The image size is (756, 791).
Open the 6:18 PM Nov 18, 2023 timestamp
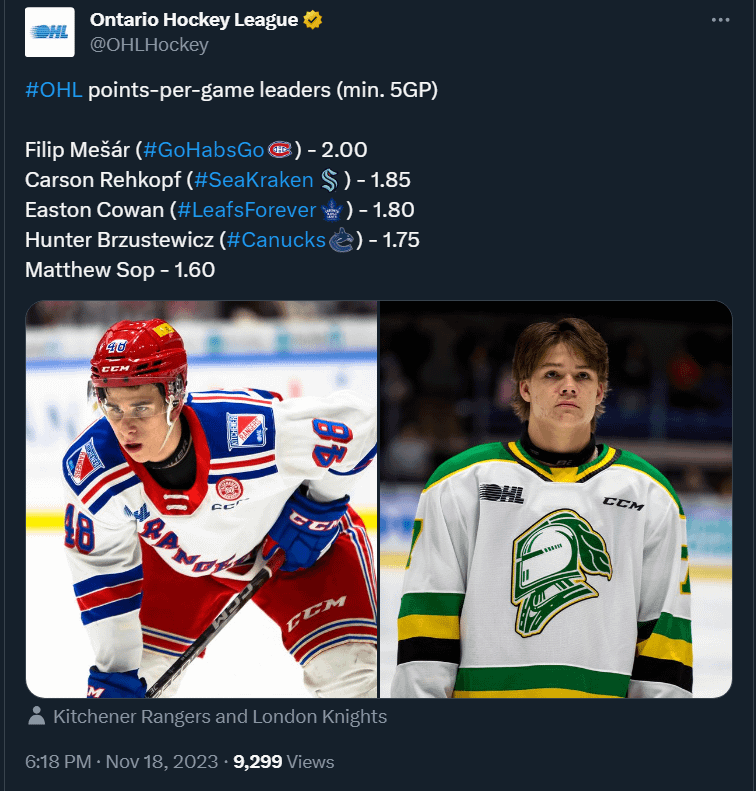coord(121,761)
